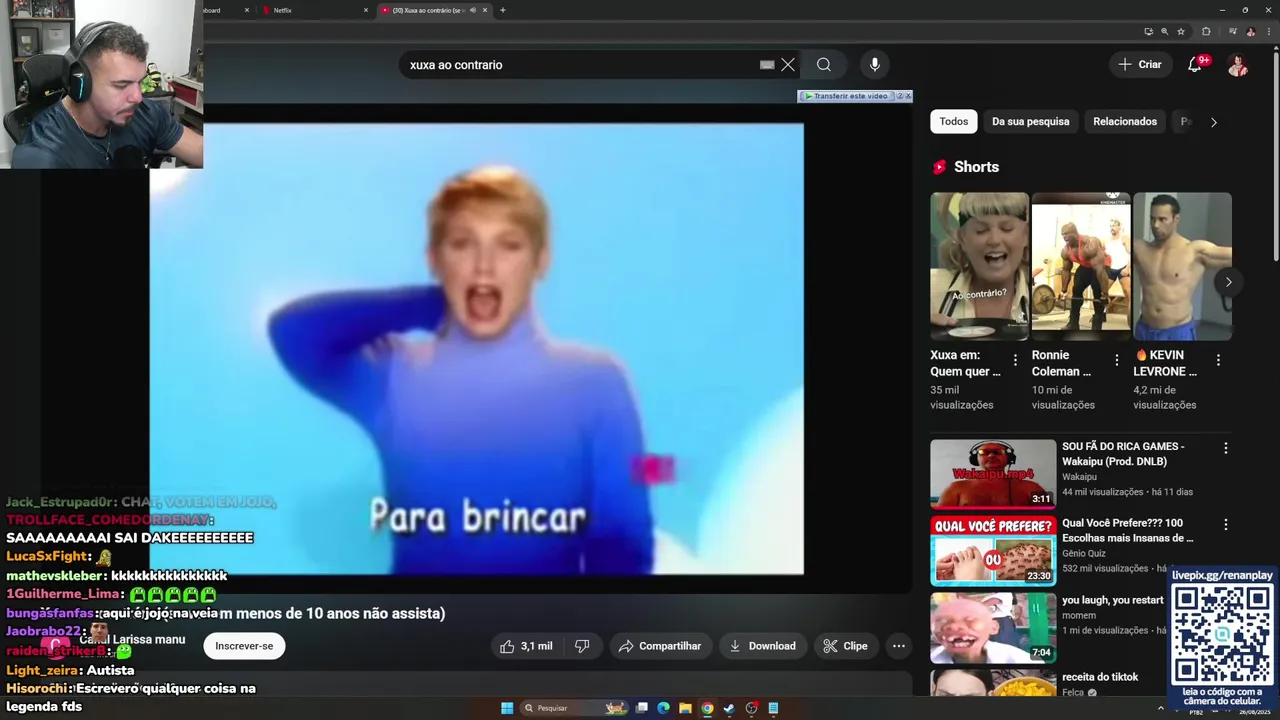Image resolution: width=1280 pixels, height=720 pixels.
Task: Like the video (3,1 mil)
Action: pyautogui.click(x=526, y=646)
